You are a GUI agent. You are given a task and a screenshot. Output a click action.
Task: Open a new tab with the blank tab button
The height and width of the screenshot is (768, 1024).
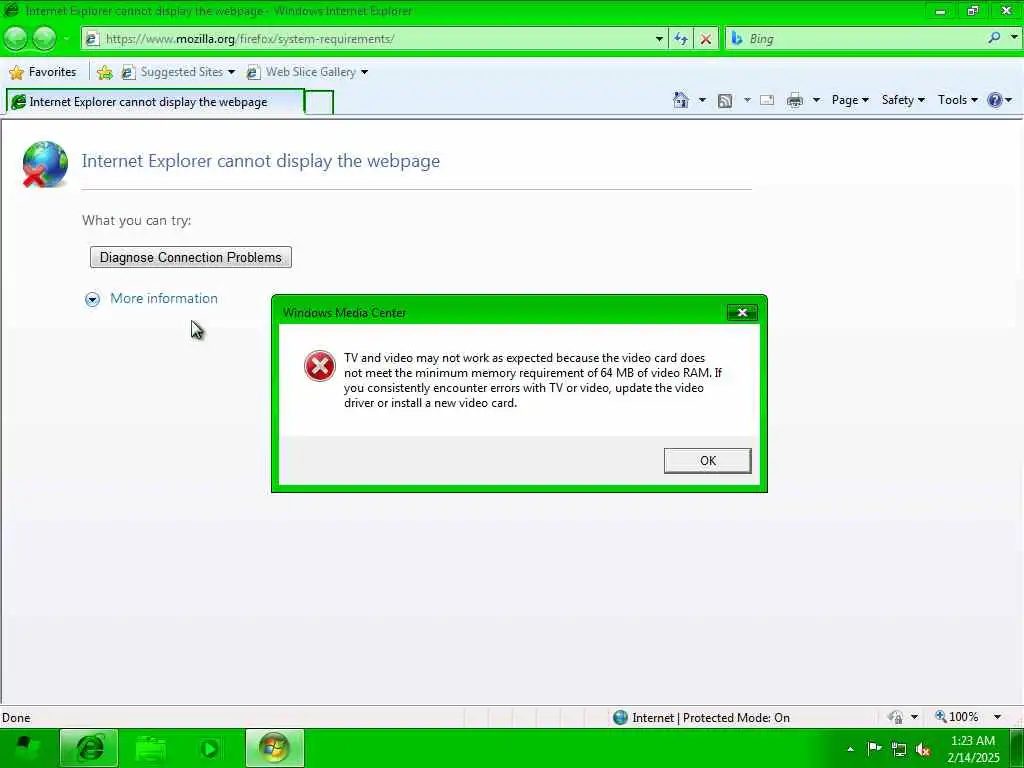coord(319,103)
